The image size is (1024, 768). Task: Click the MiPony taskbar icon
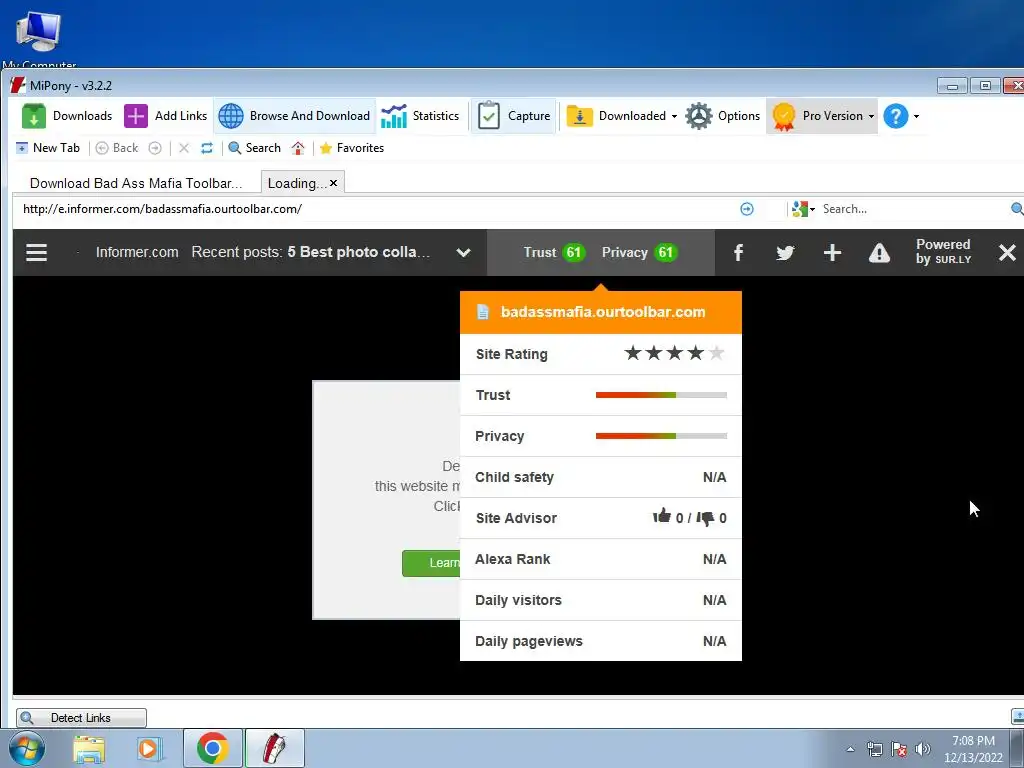coord(275,748)
